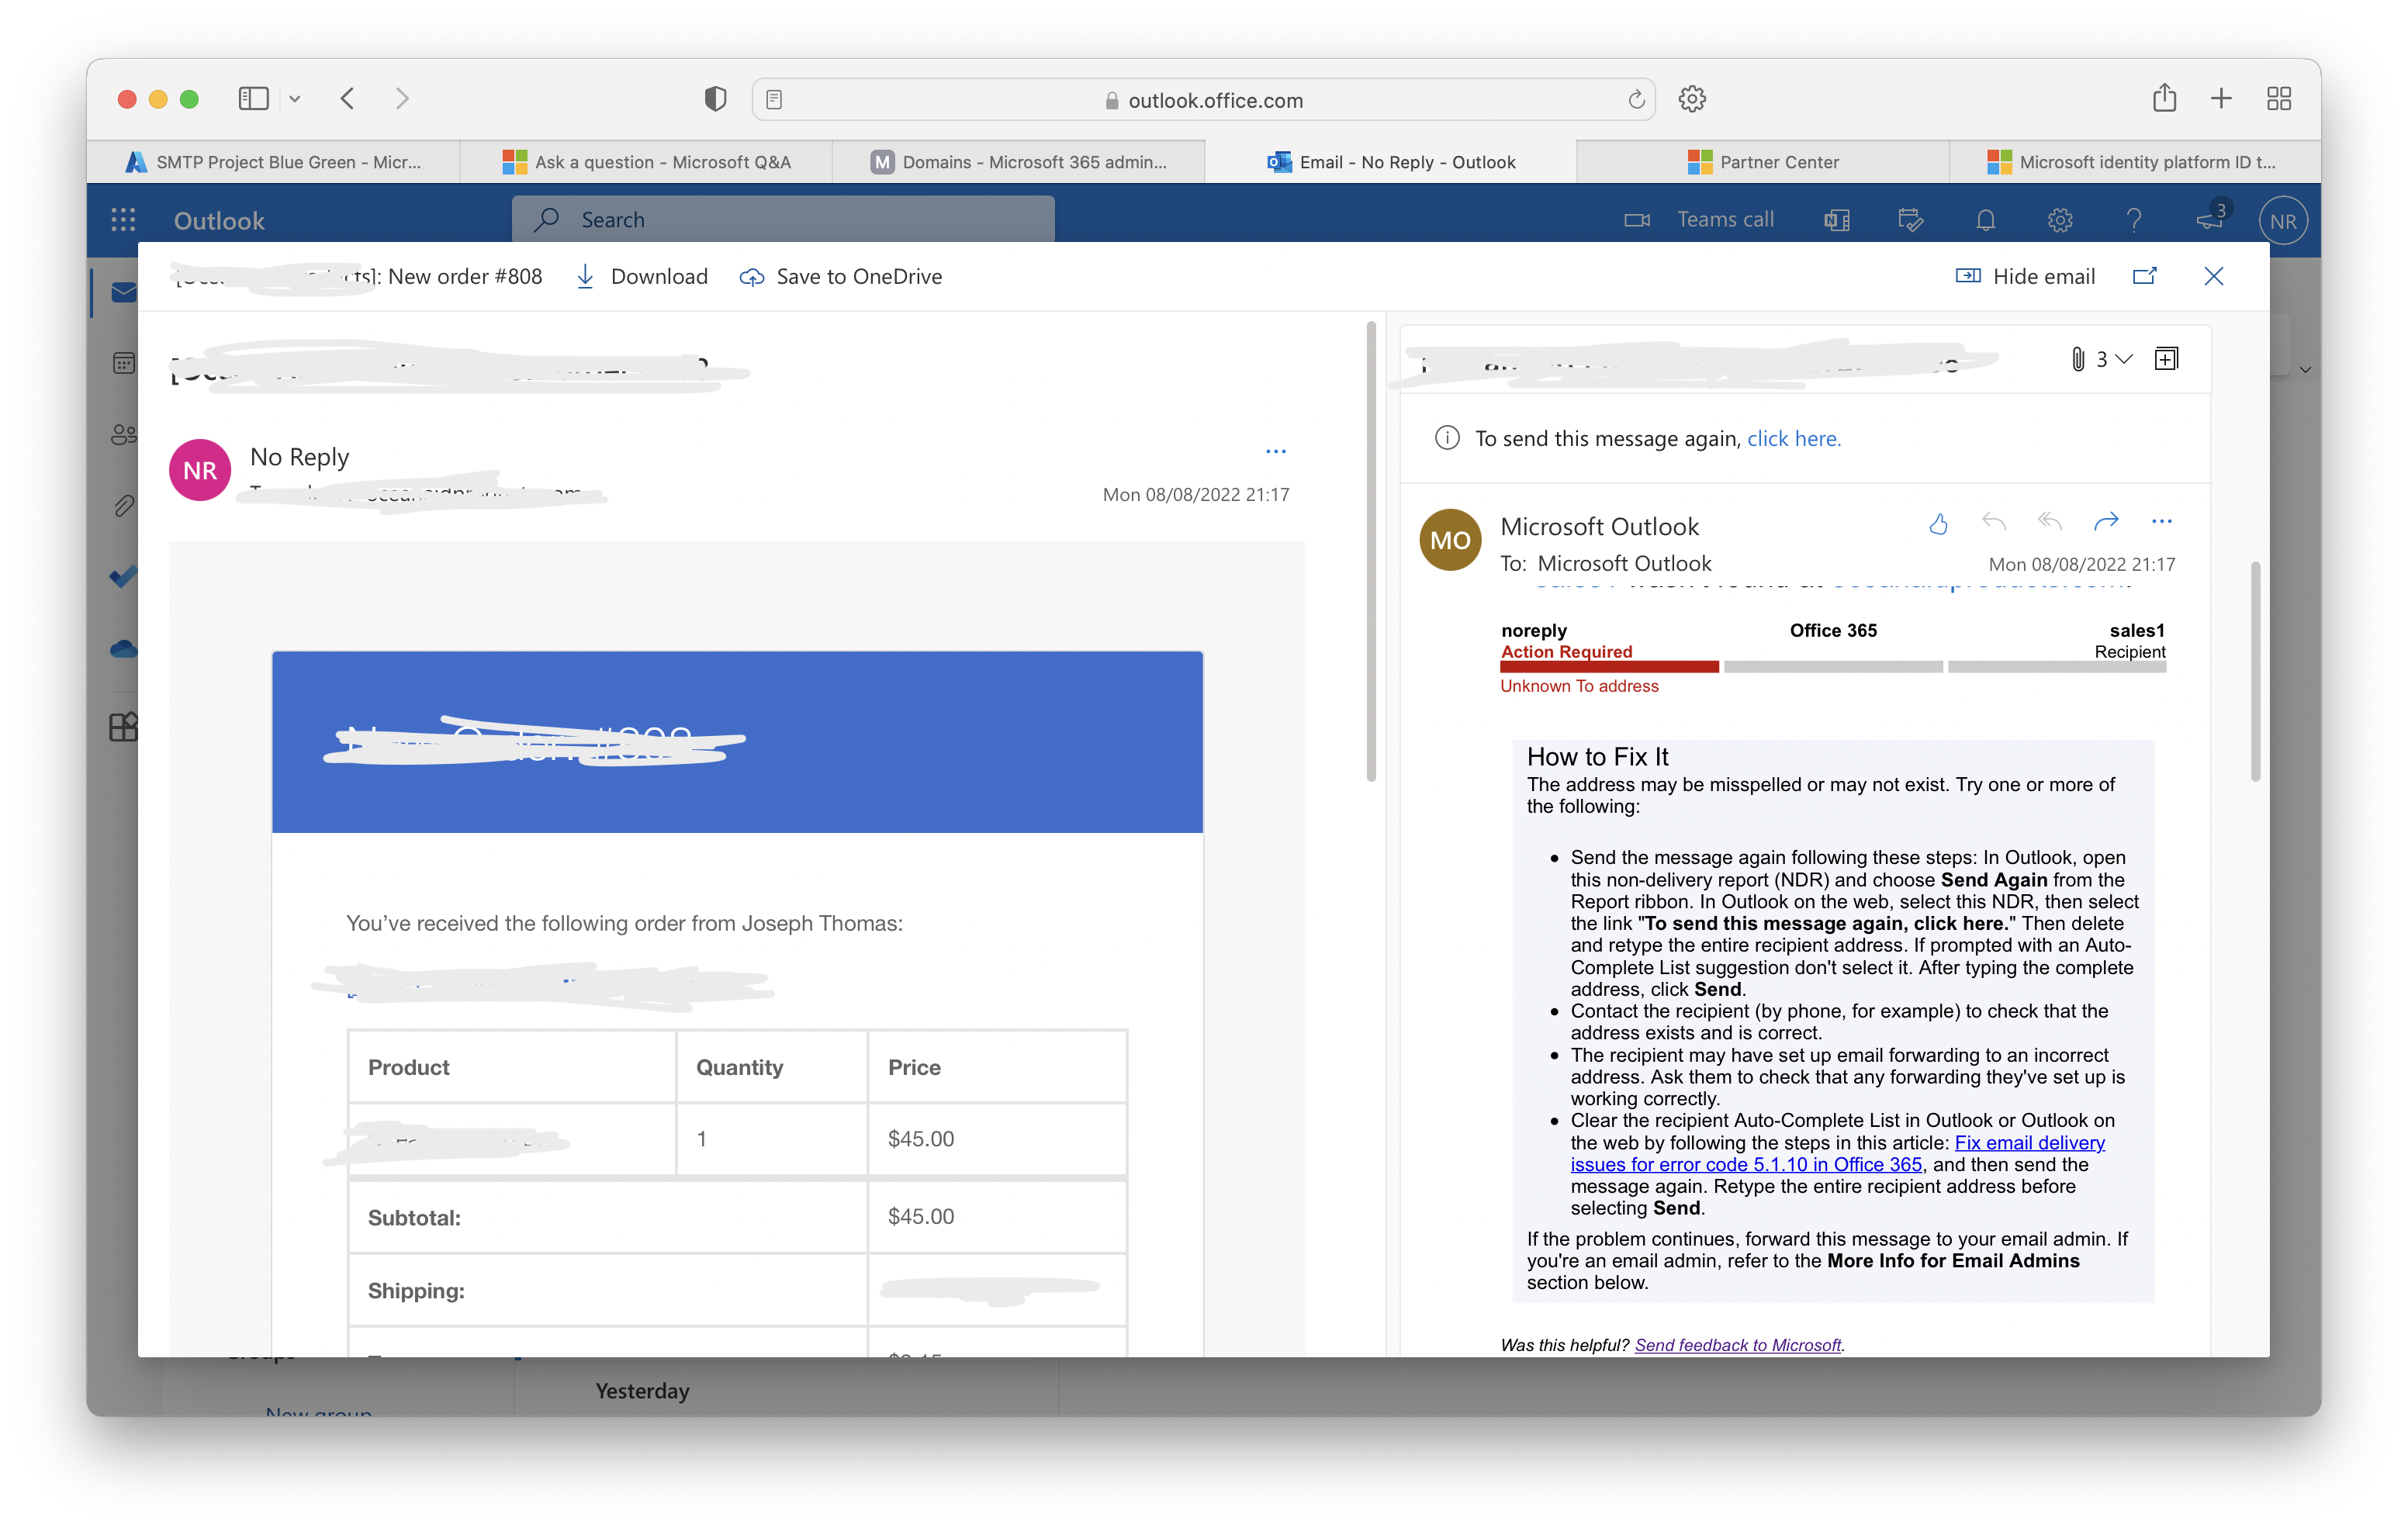Open more actions on No Reply email
The width and height of the screenshot is (2408, 1531).
[1276, 451]
